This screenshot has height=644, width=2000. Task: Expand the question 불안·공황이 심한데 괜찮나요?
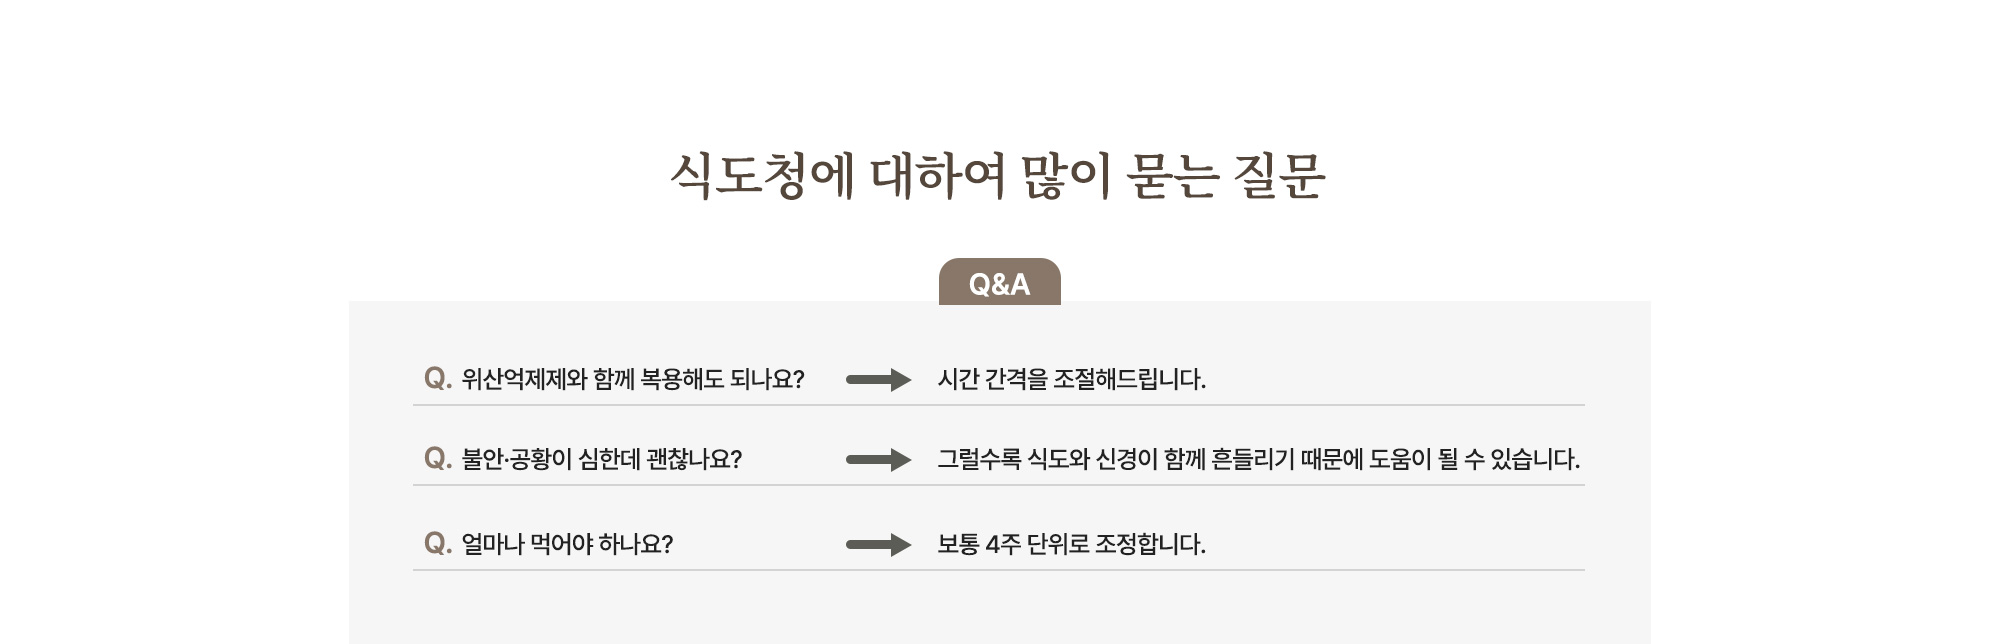tap(601, 460)
